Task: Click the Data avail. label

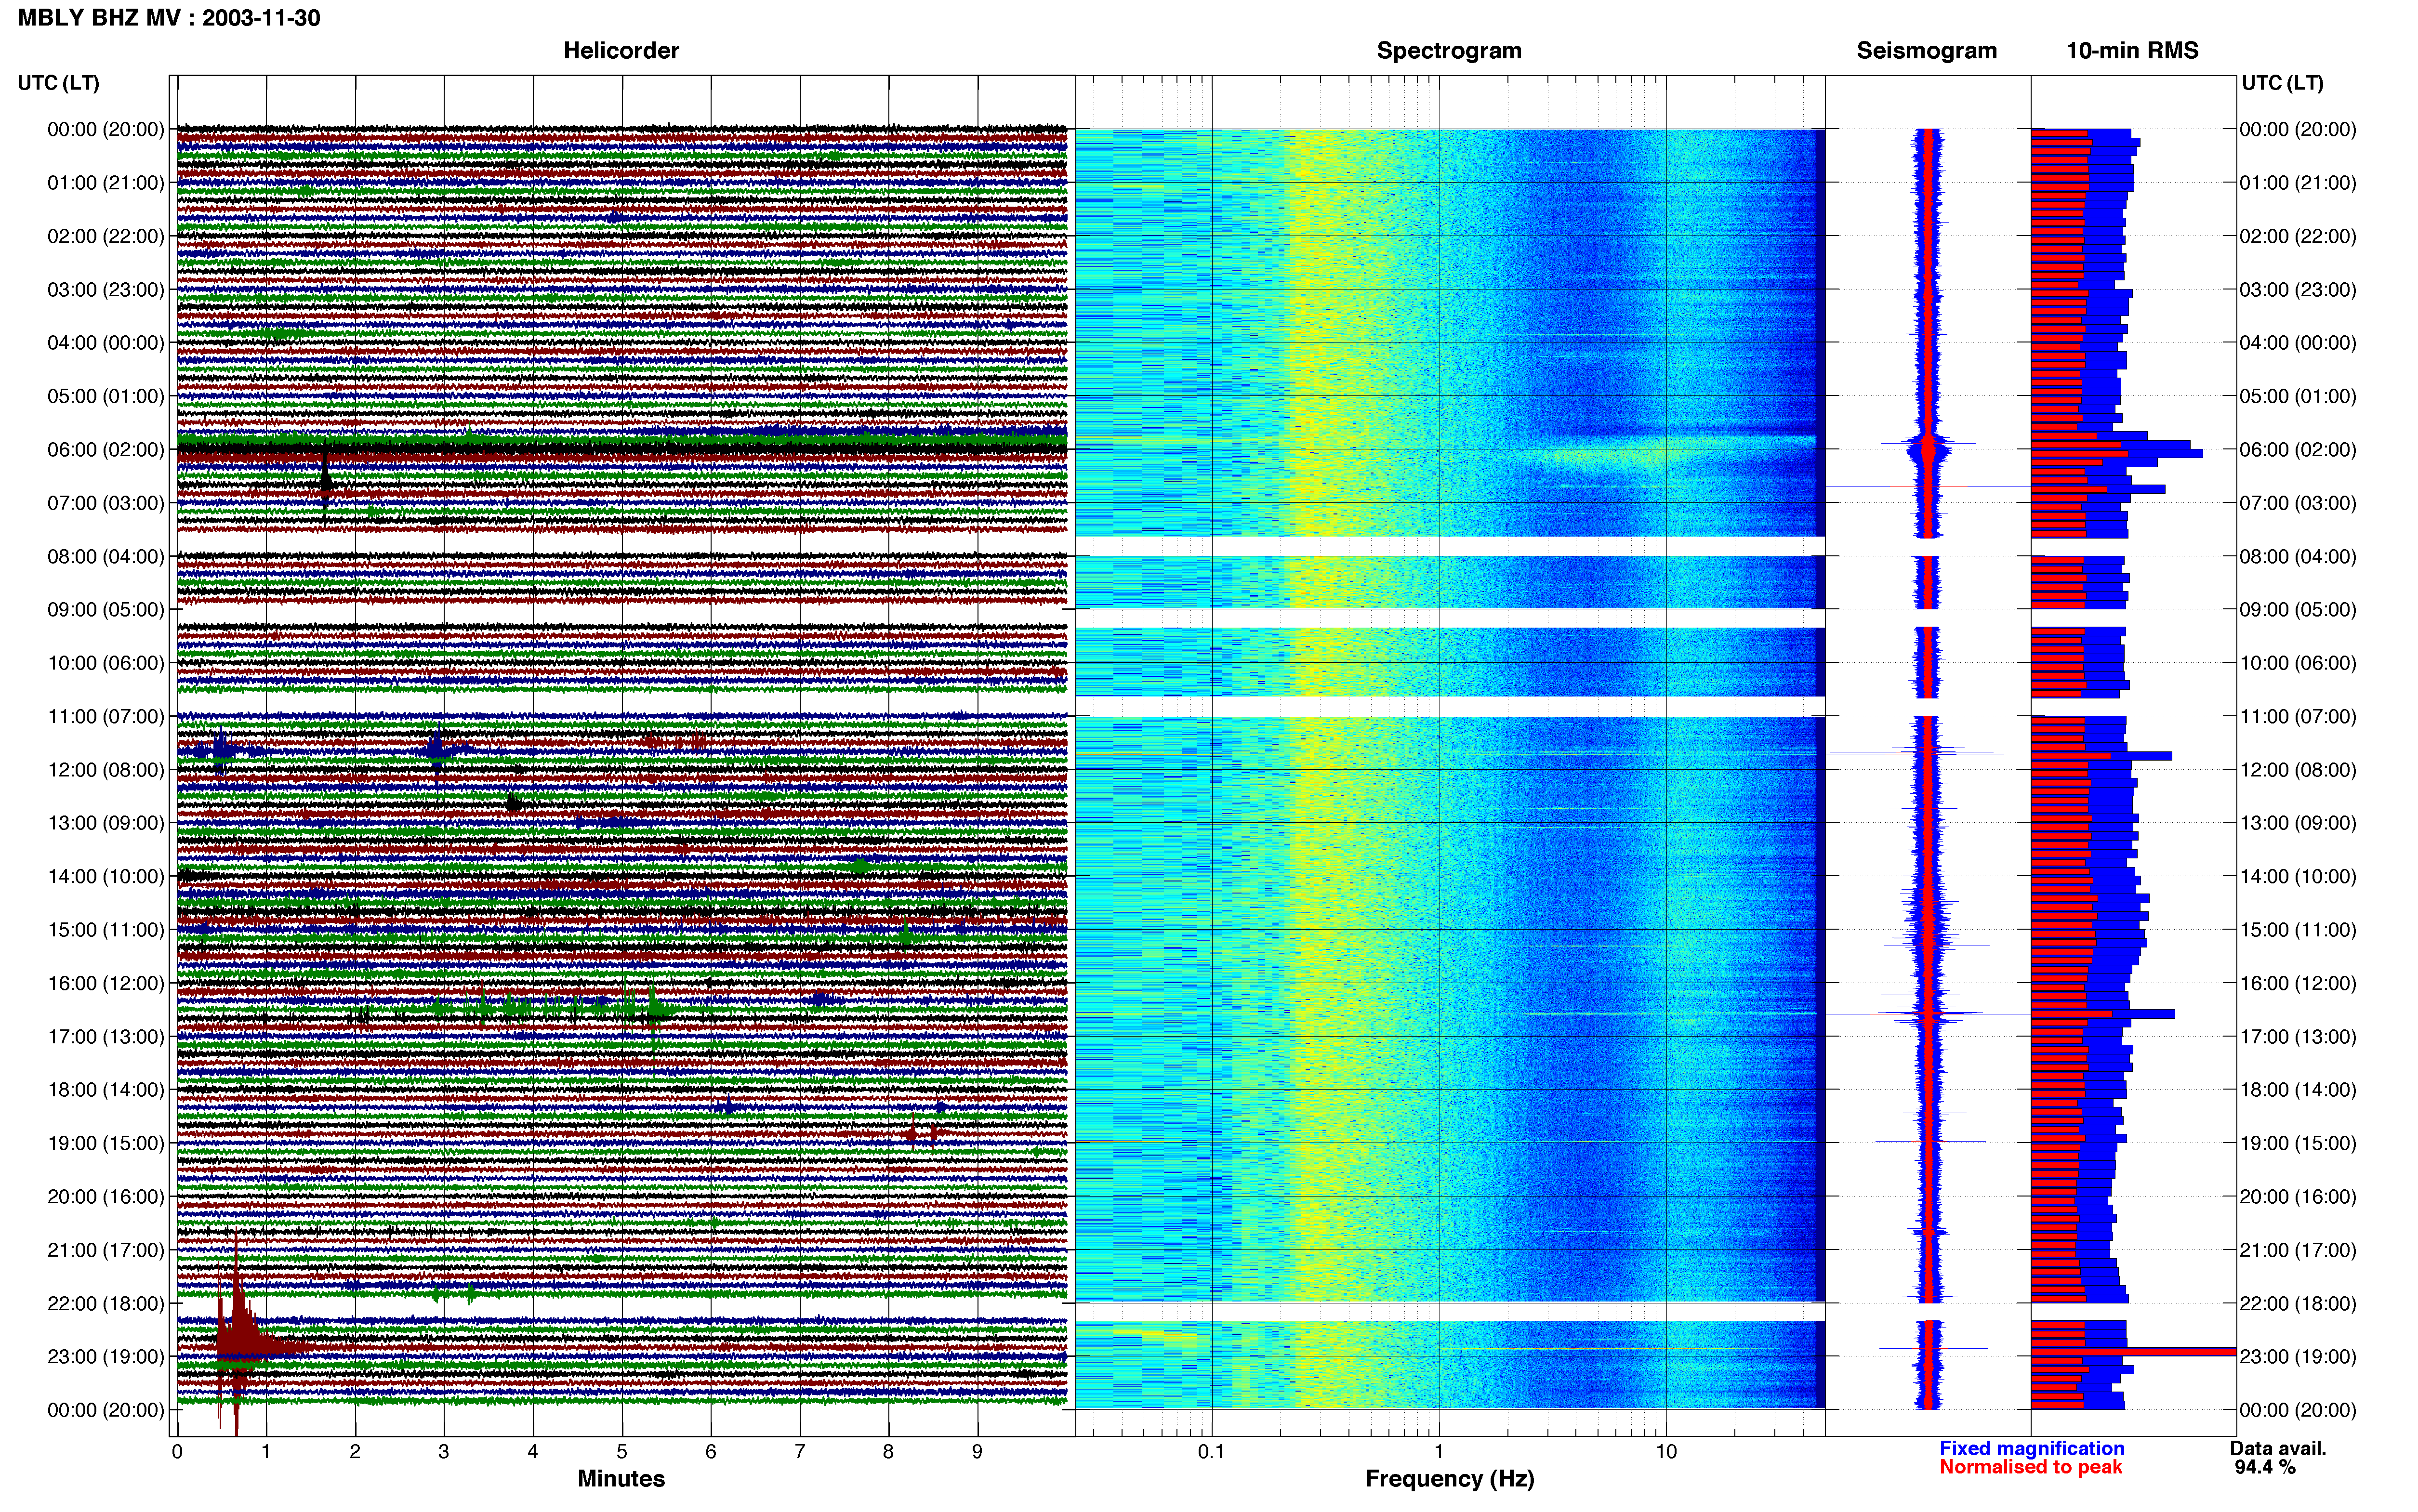Action: pos(2278,1448)
